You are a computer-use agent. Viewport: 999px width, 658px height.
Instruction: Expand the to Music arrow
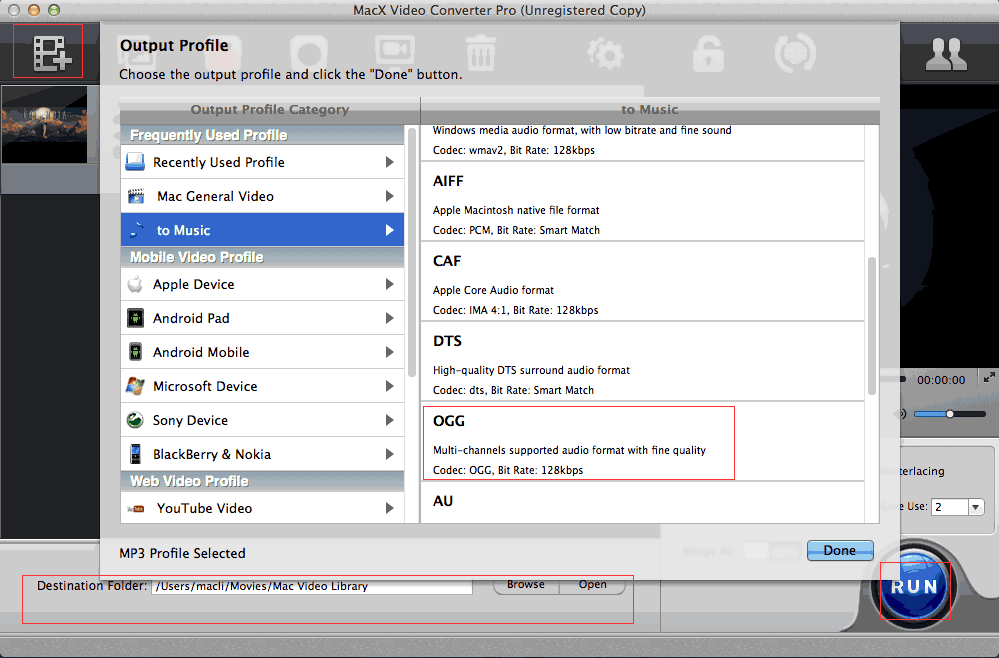click(x=389, y=230)
